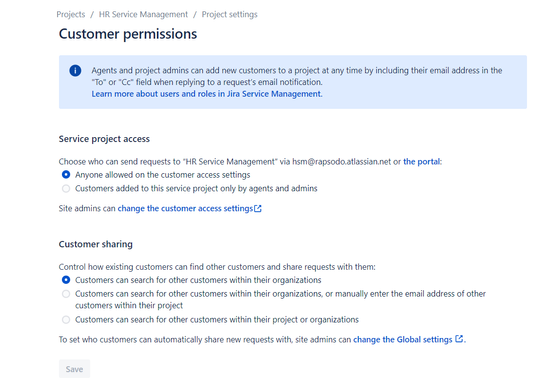The width and height of the screenshot is (547, 382).
Task: Click the Service project access heading
Action: (104, 139)
